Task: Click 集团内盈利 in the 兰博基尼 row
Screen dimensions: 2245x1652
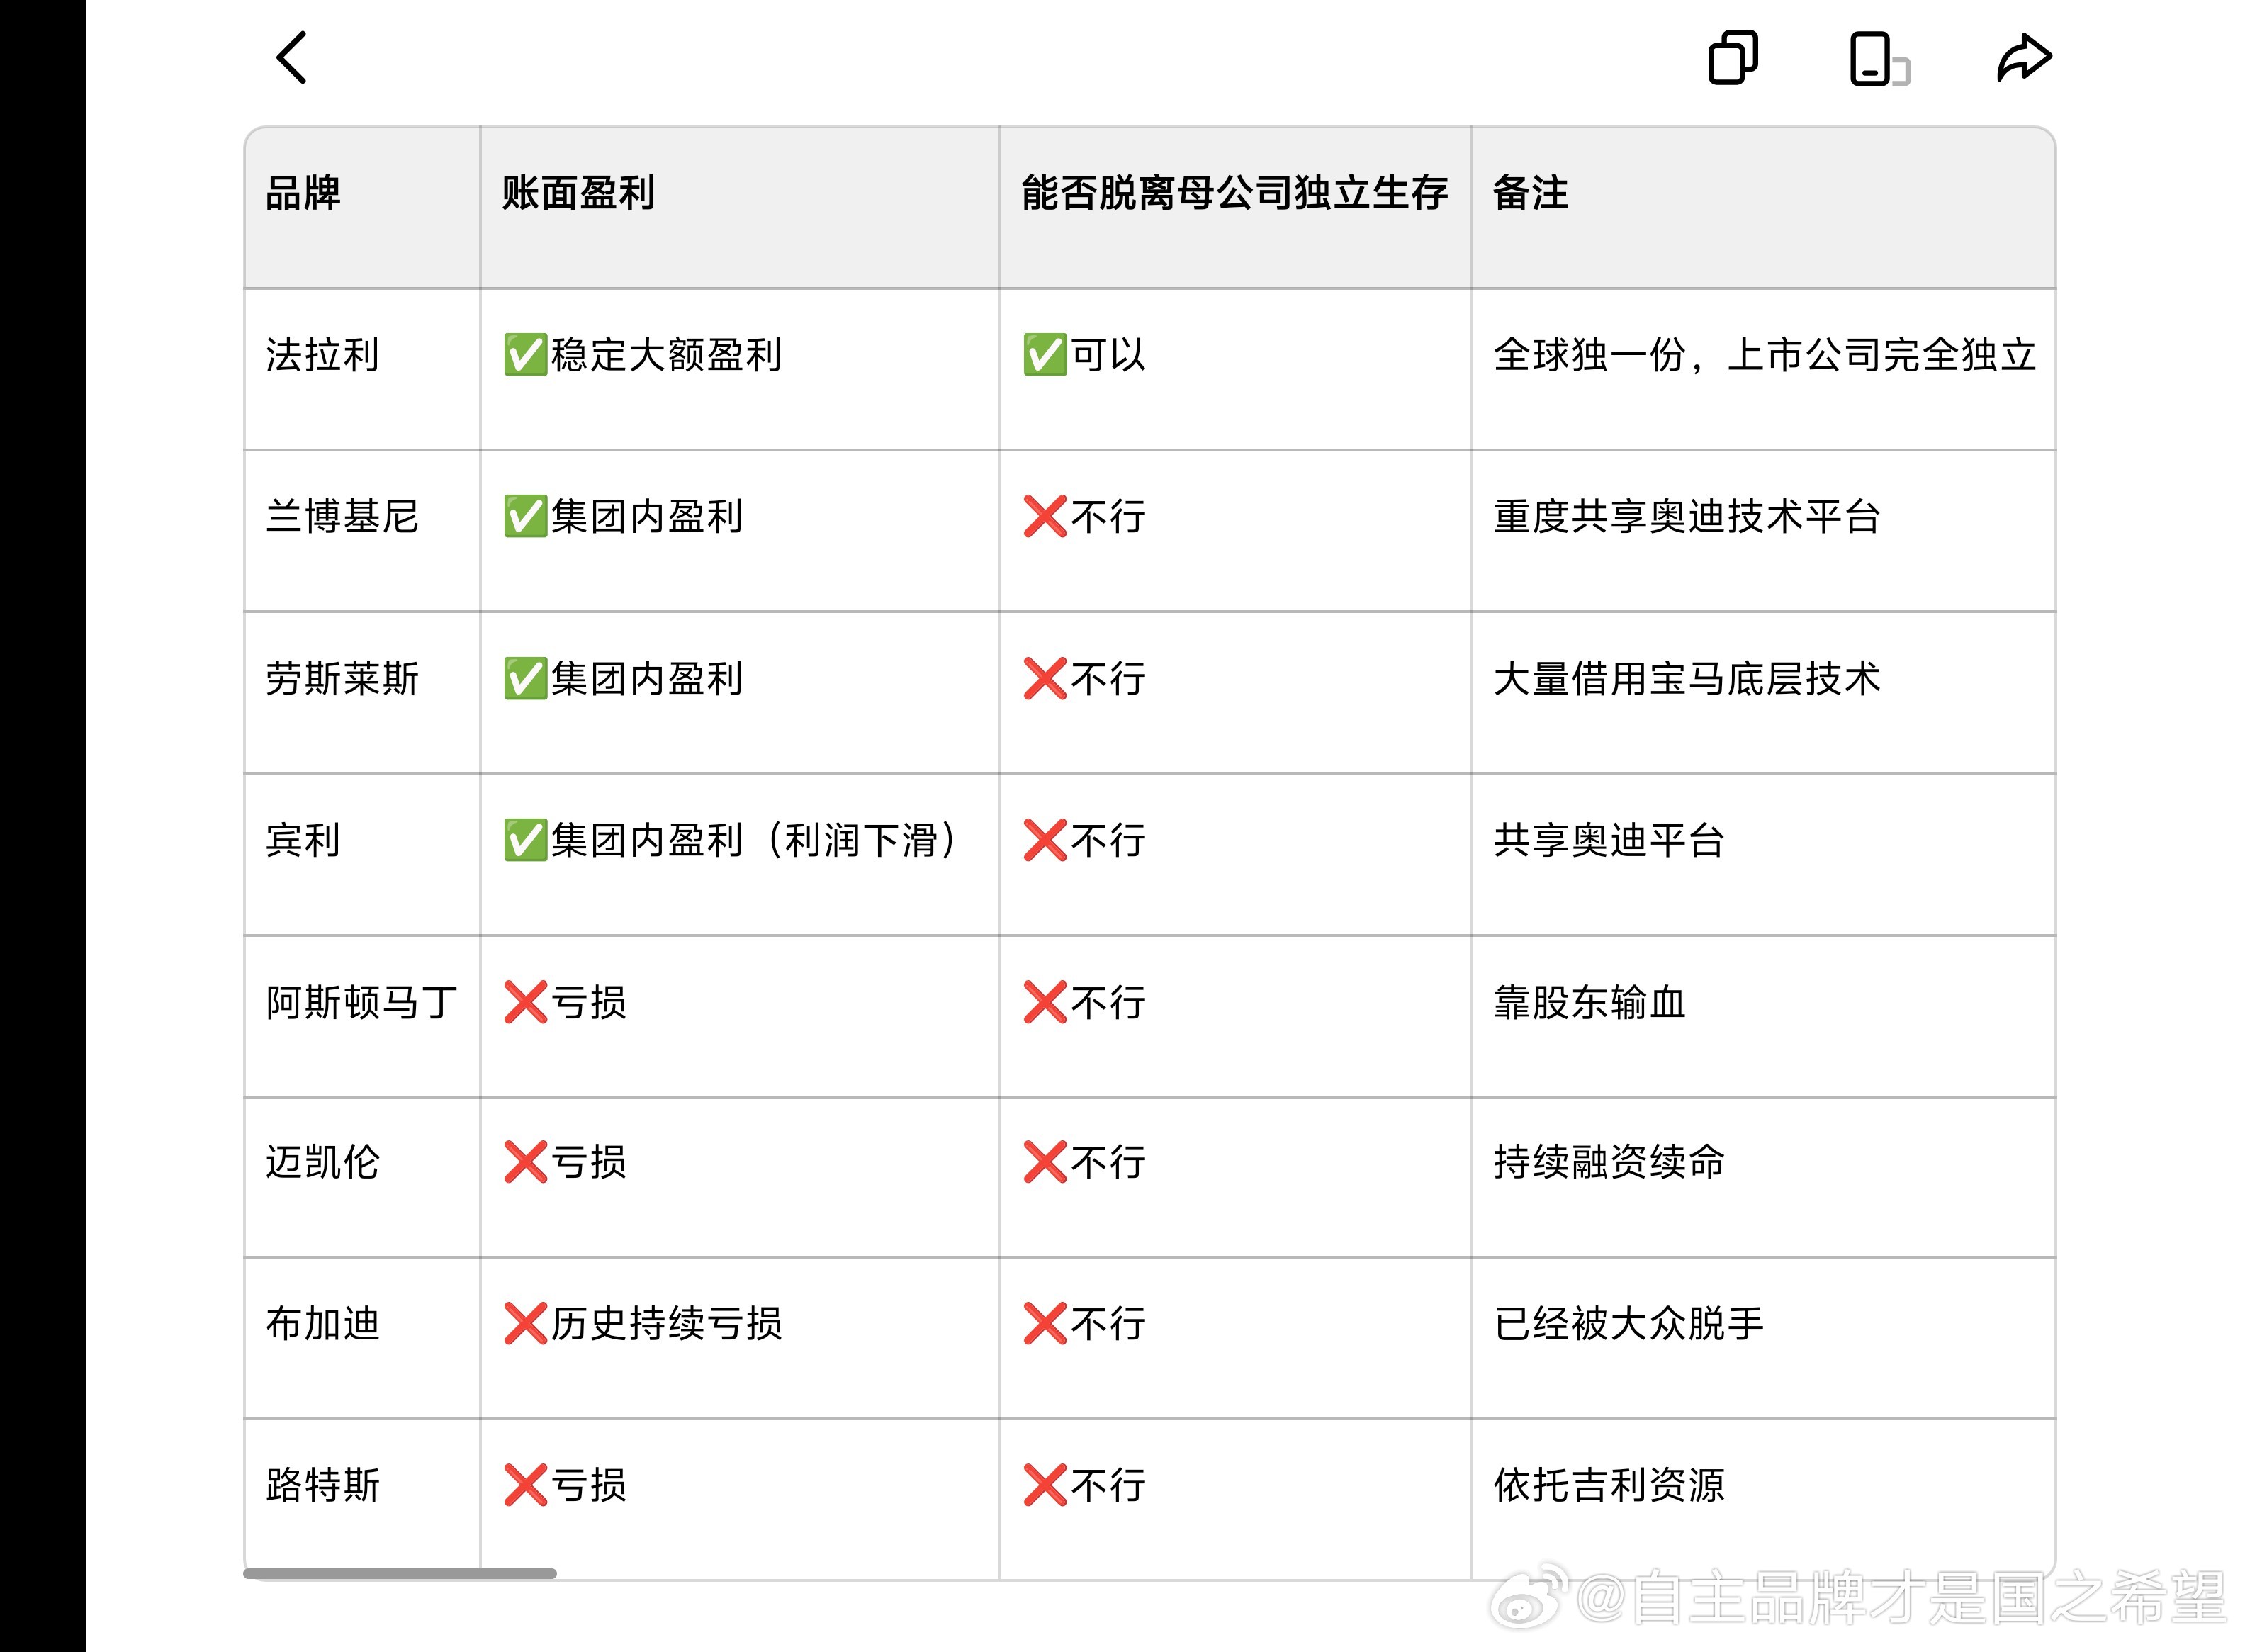Action: (x=623, y=516)
